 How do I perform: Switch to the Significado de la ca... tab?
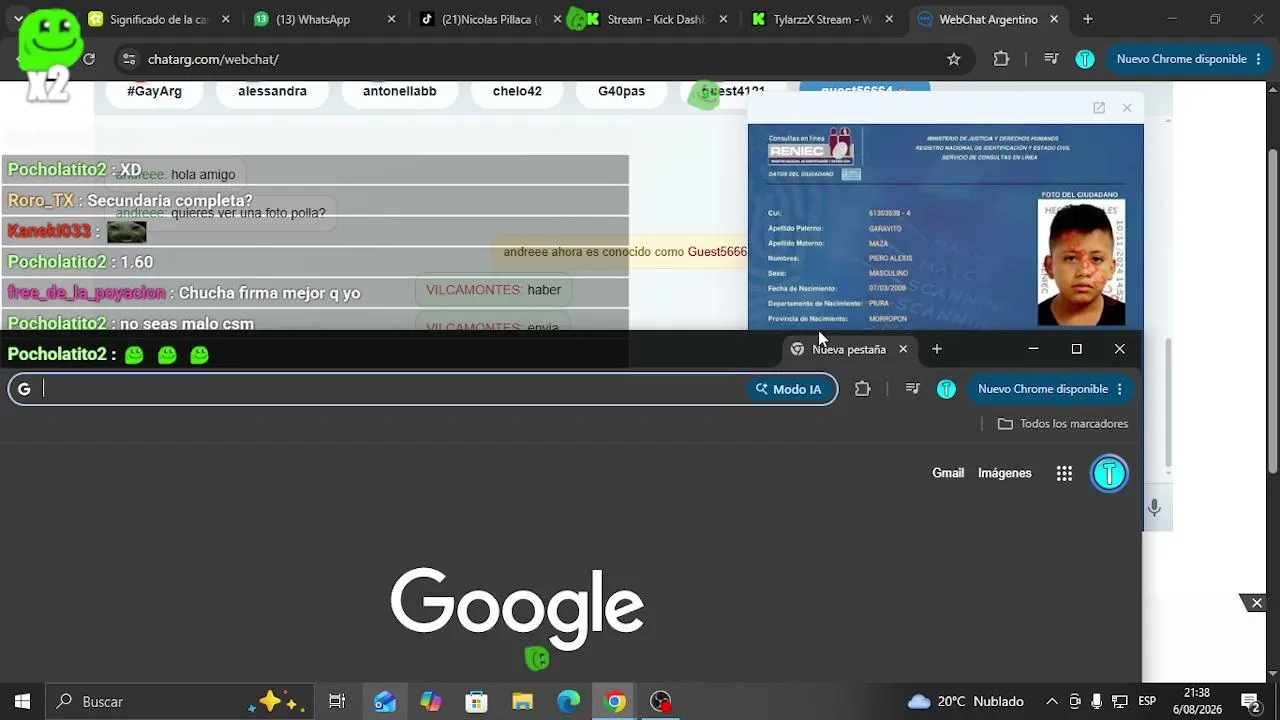tap(147, 19)
